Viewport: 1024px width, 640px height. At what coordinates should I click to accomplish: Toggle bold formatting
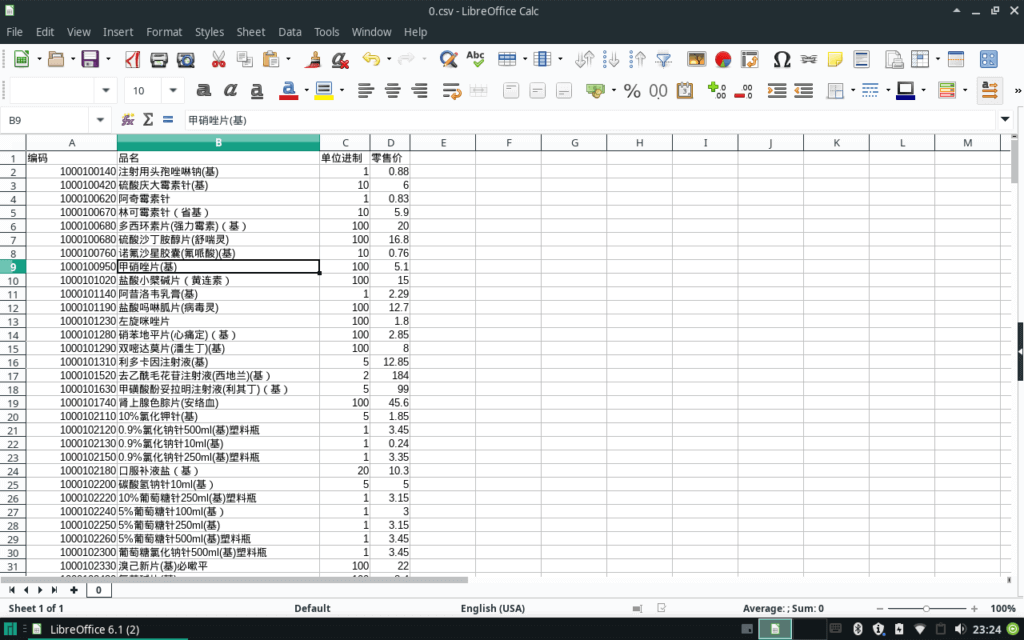[x=204, y=90]
